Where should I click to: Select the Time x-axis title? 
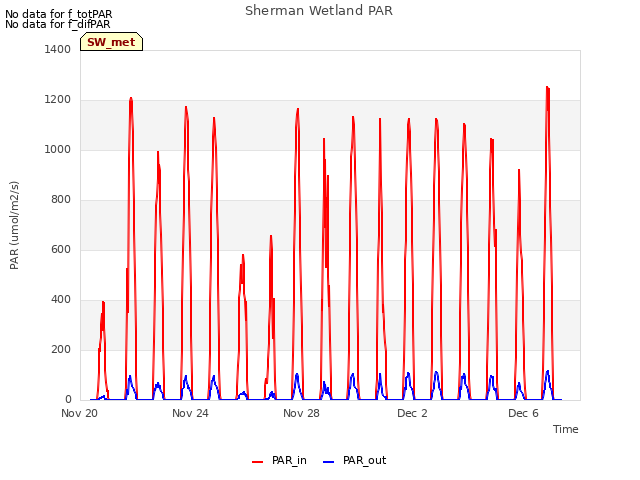566,429
